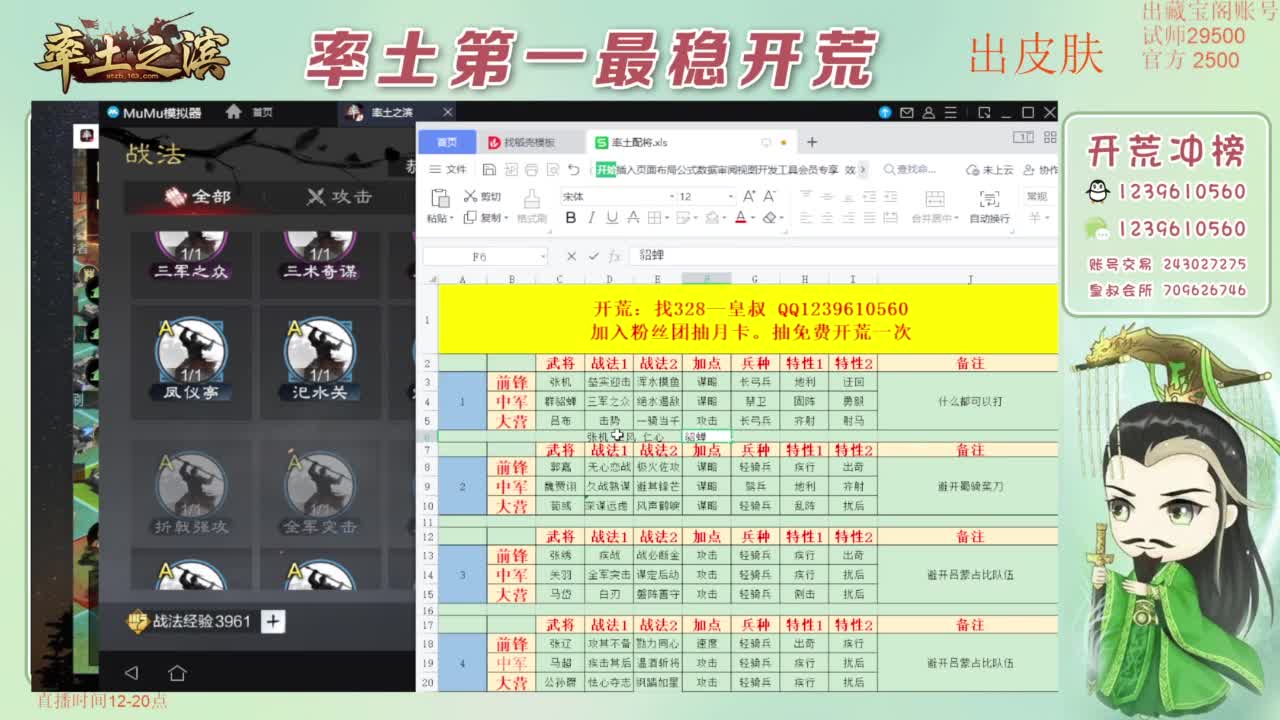Toggle align right in ribbon
1280x720 pixels.
849,218
